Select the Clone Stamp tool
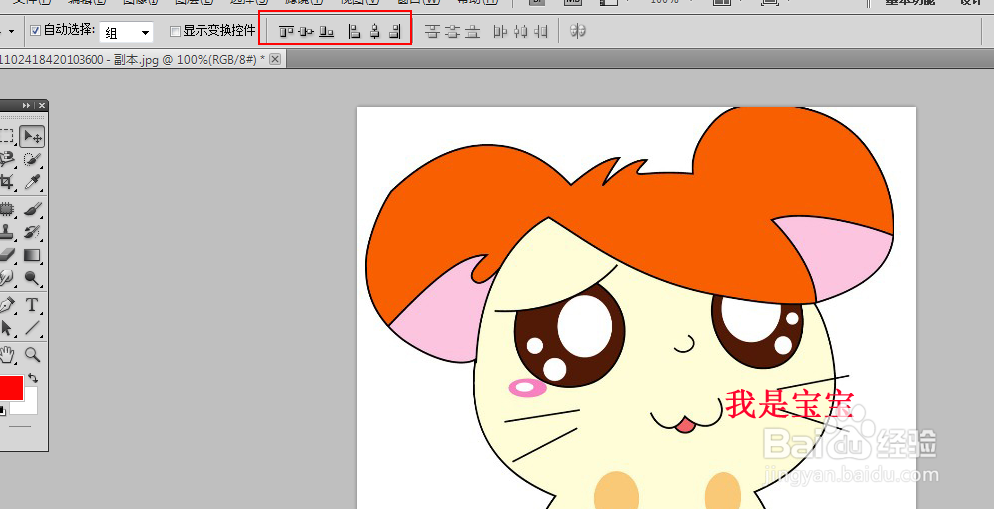Screen dimensions: 994x509 (7, 232)
